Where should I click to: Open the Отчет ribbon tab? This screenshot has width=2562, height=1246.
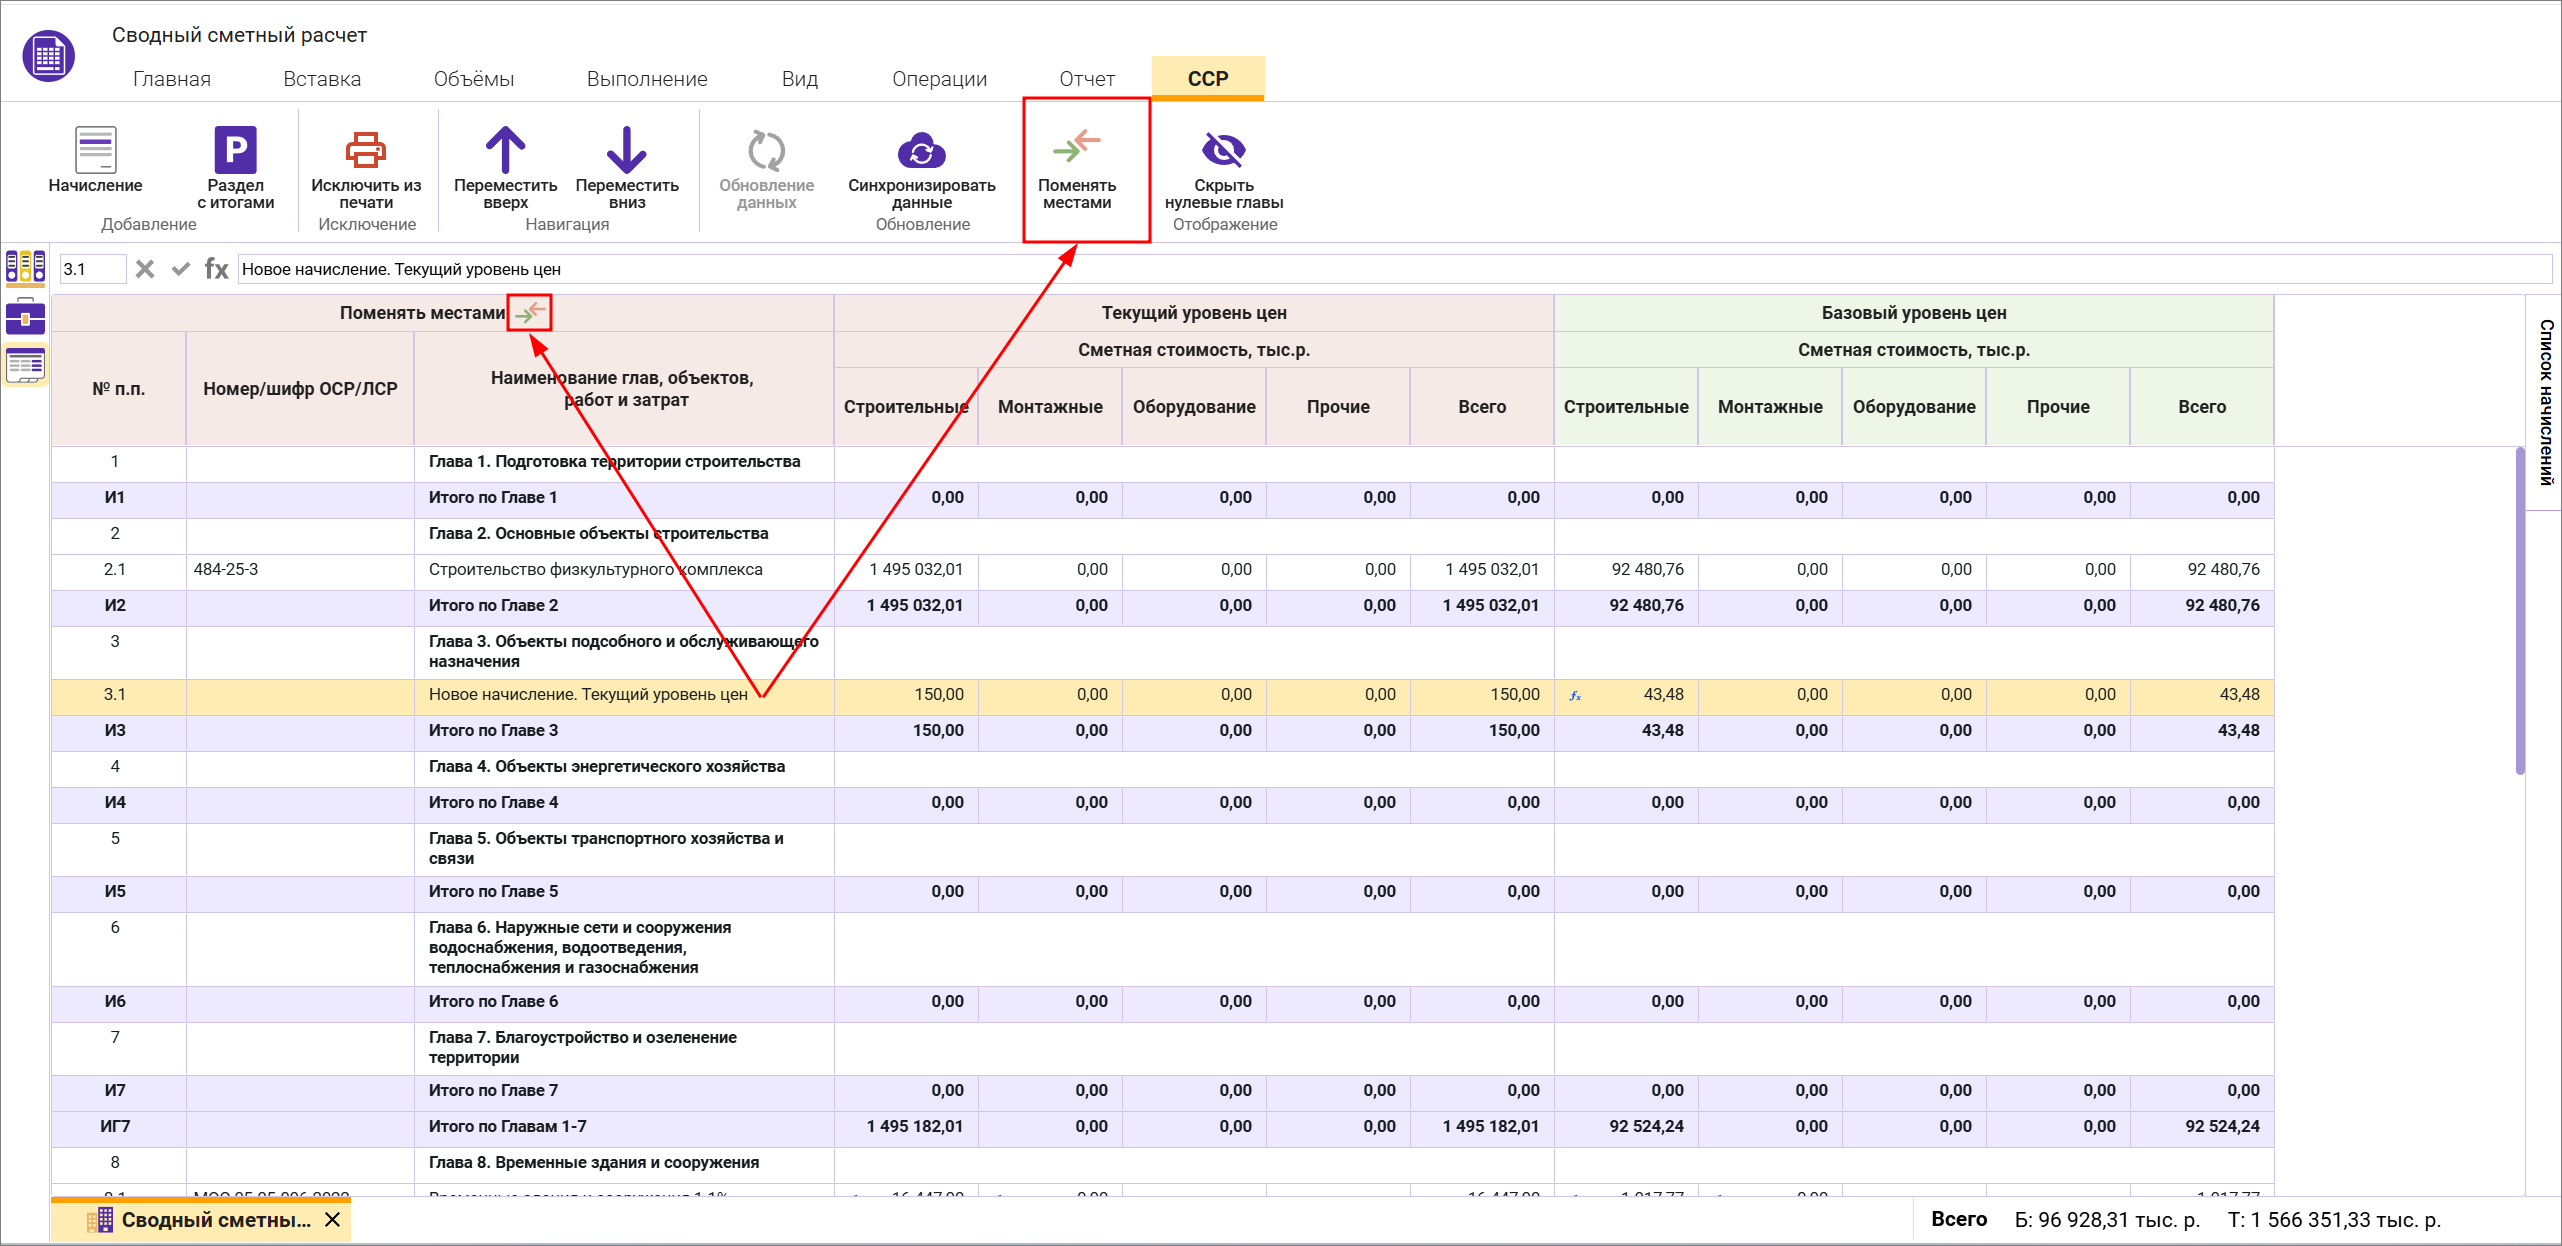point(1086,79)
